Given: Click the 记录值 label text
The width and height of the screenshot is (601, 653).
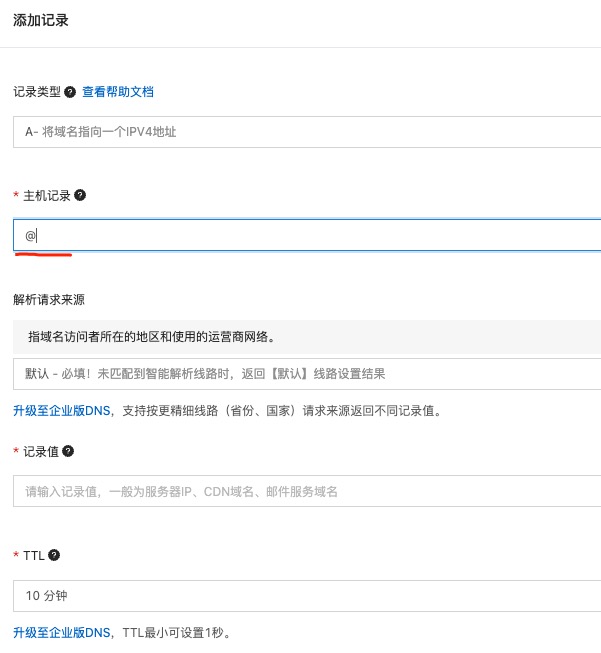Looking at the screenshot, I should (x=41, y=451).
